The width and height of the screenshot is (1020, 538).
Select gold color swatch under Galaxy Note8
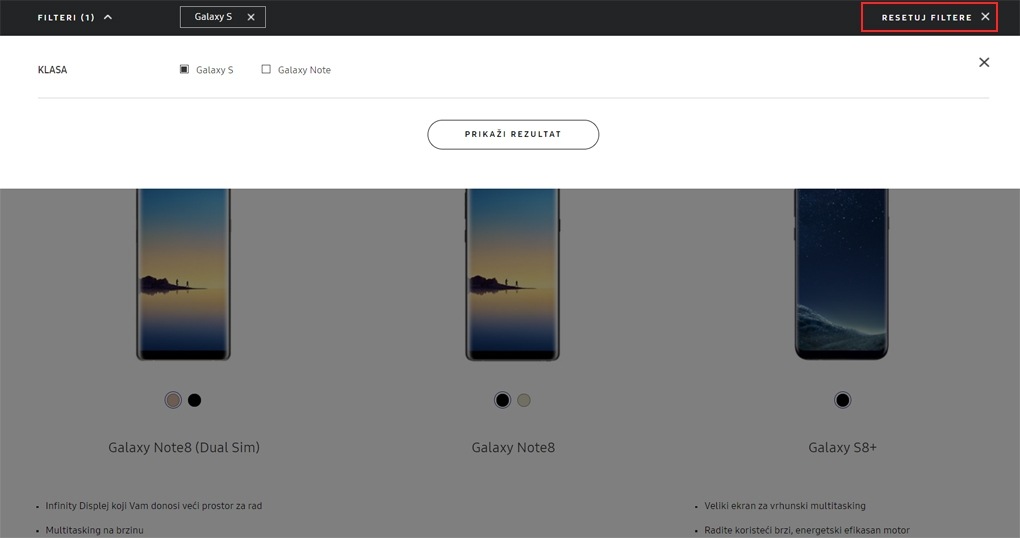pyautogui.click(x=524, y=400)
